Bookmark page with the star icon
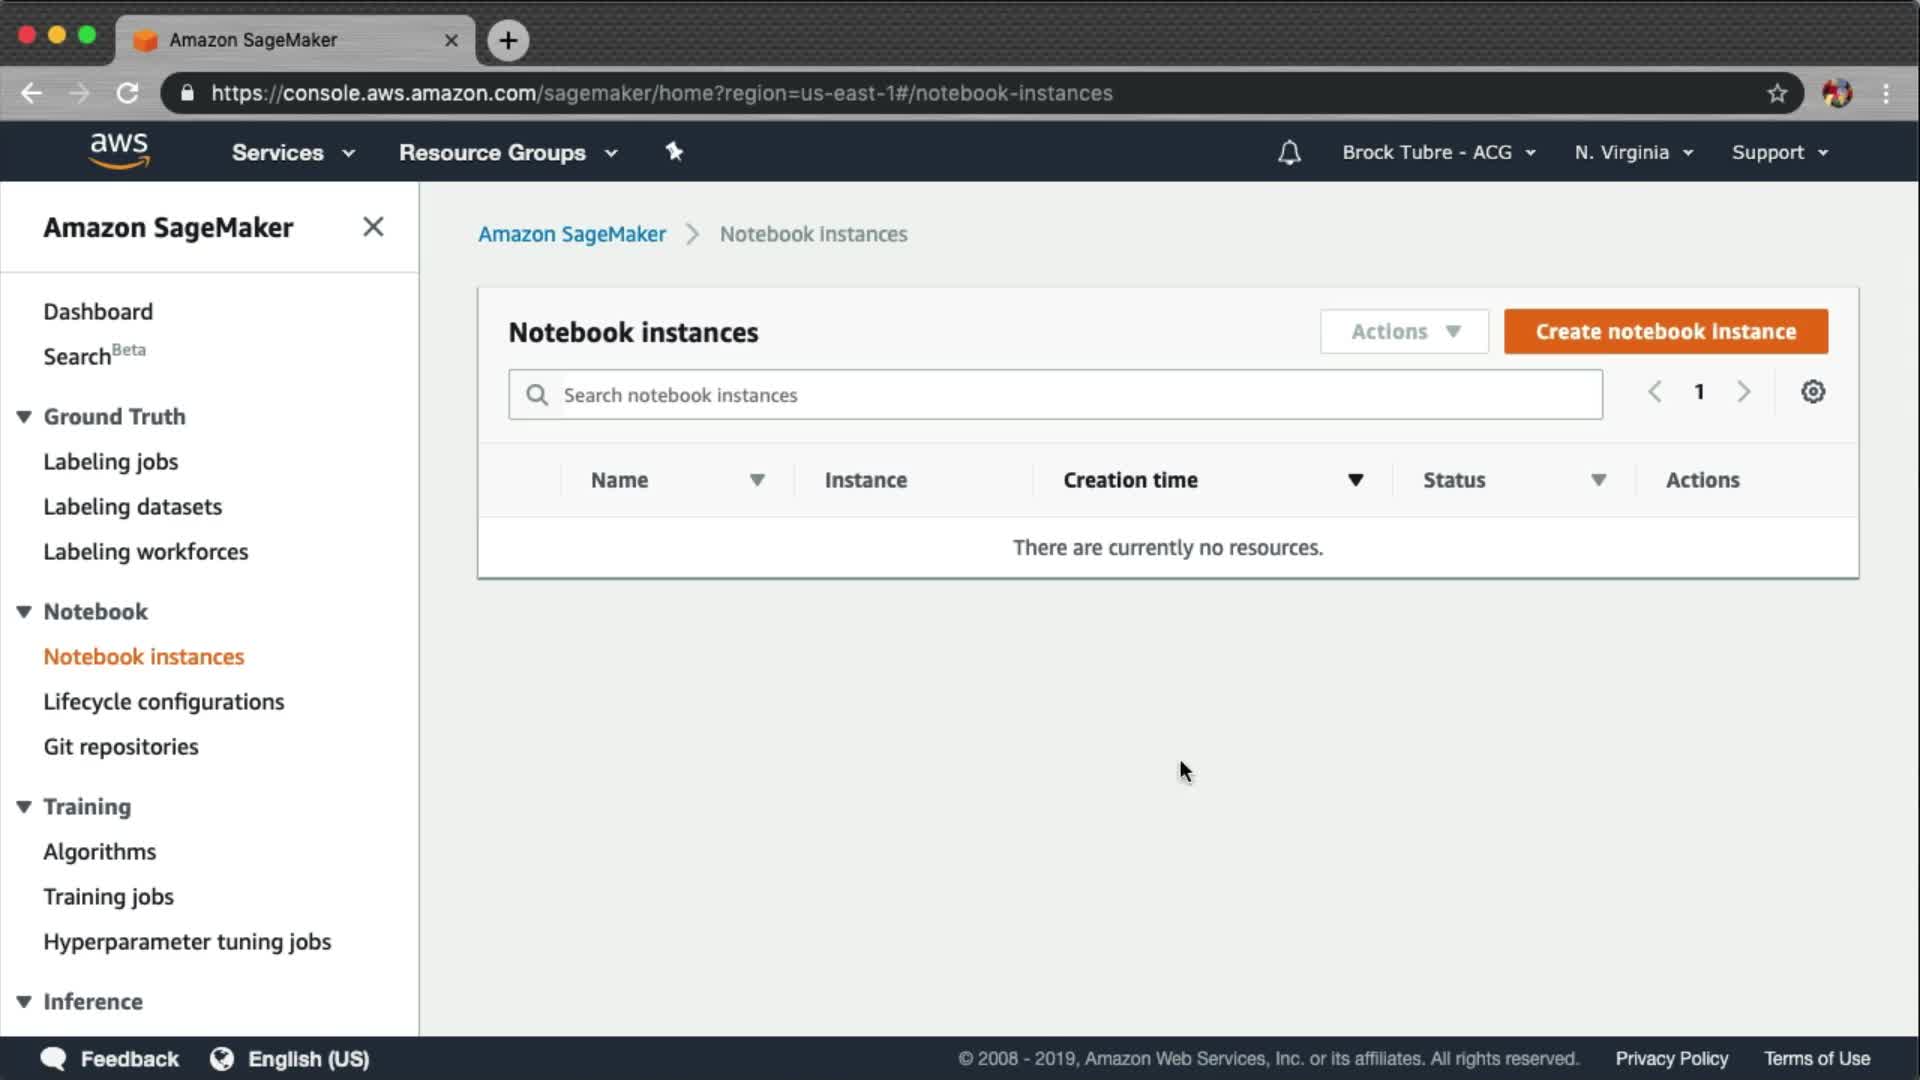 (x=1776, y=93)
